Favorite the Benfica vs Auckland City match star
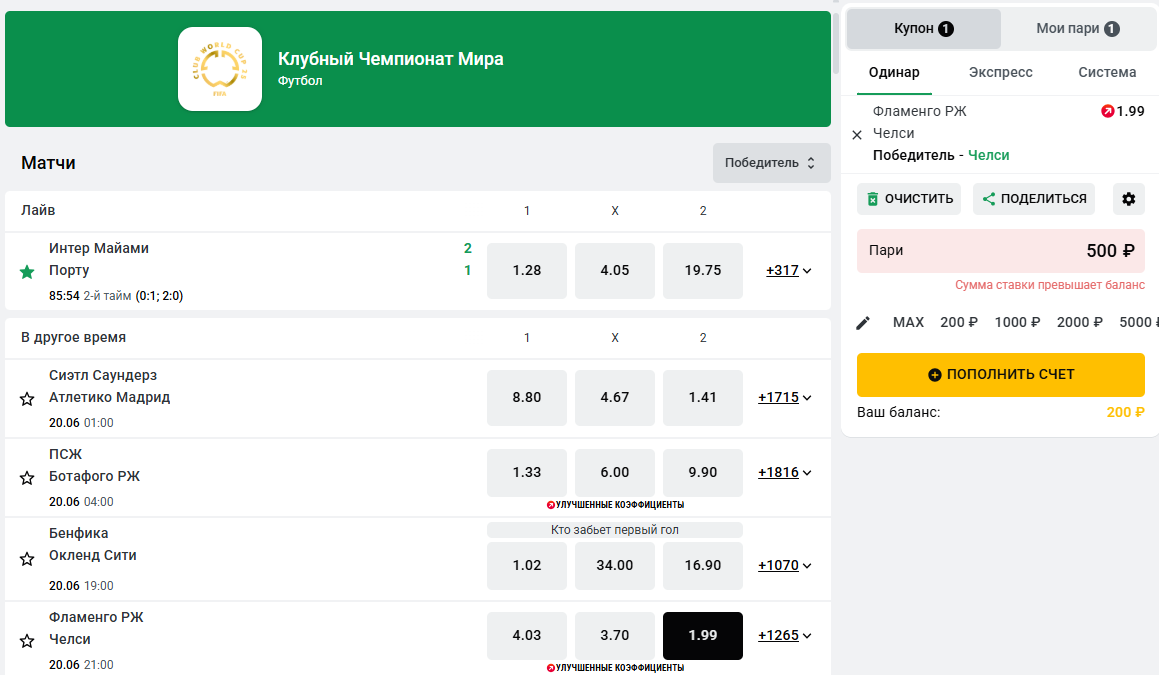 (27, 559)
